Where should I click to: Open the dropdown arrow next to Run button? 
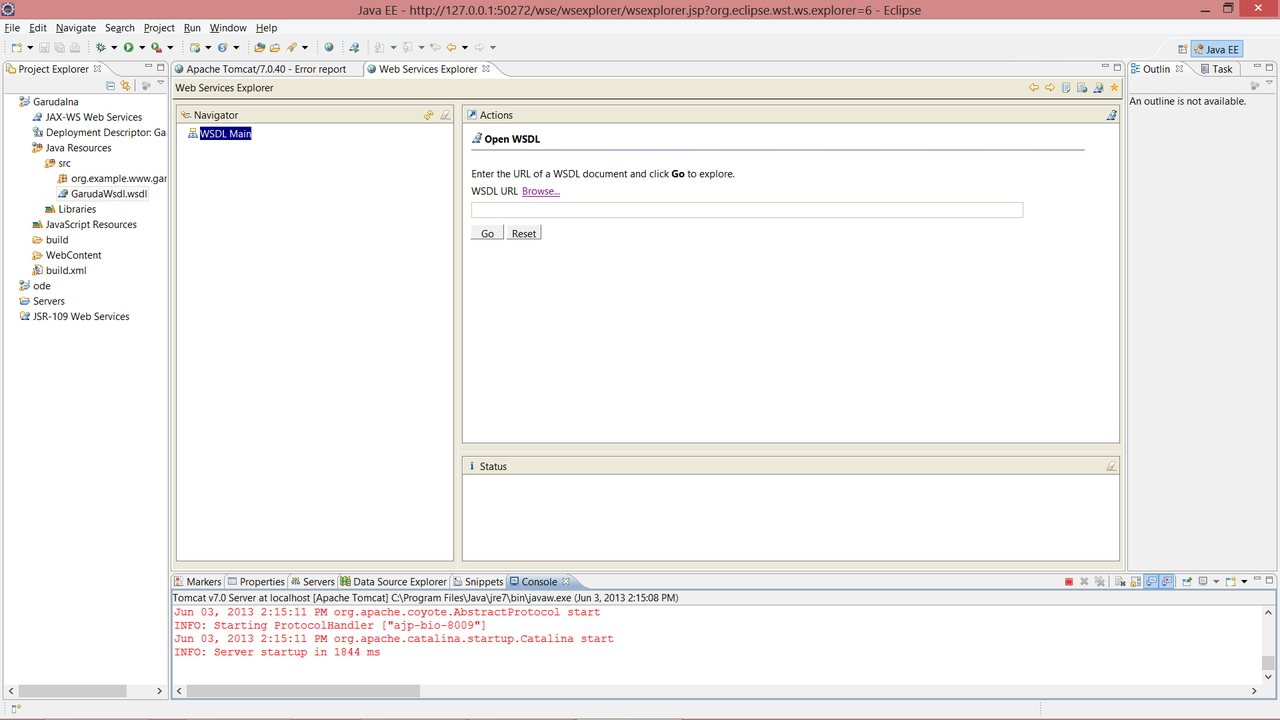point(141,47)
